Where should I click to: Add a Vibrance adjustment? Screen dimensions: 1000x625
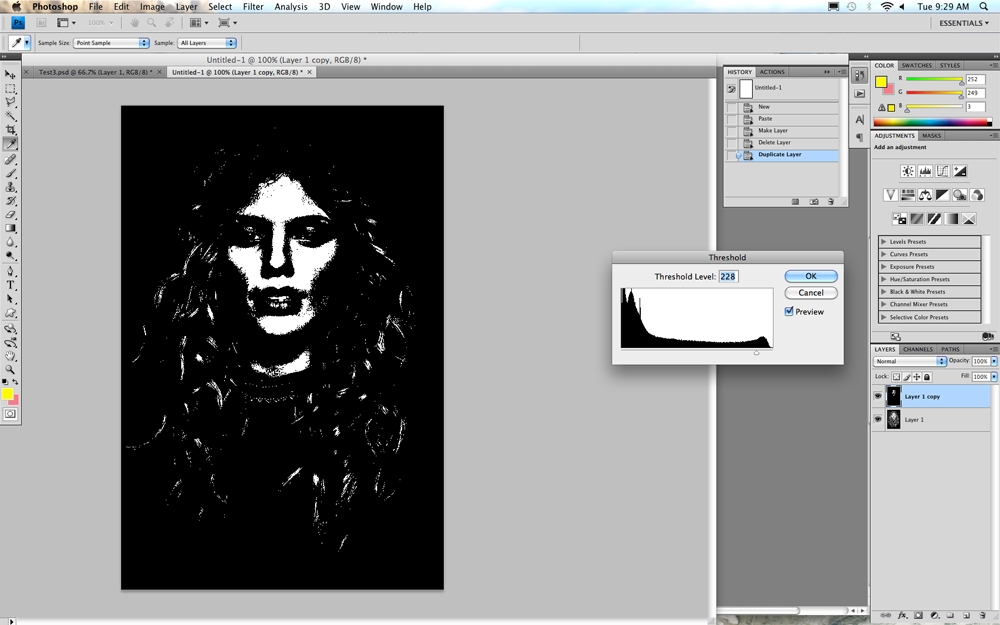coord(890,195)
